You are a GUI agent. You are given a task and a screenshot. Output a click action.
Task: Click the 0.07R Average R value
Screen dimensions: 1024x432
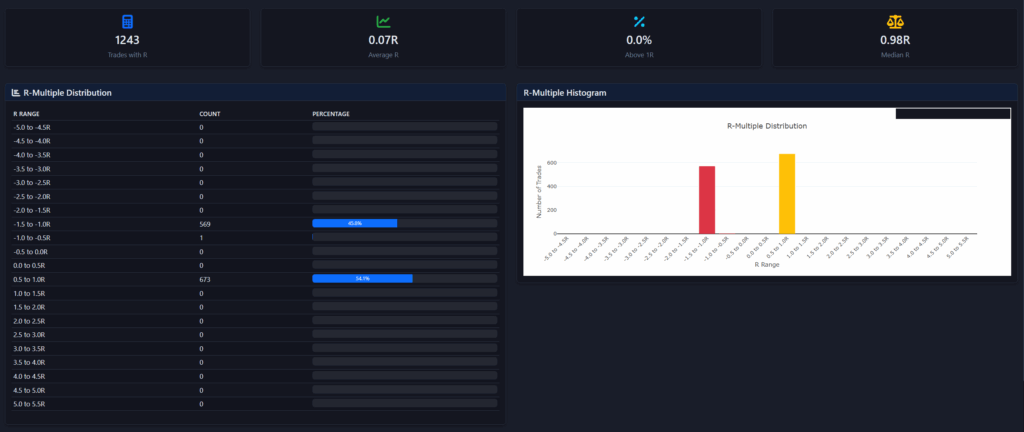[383, 40]
